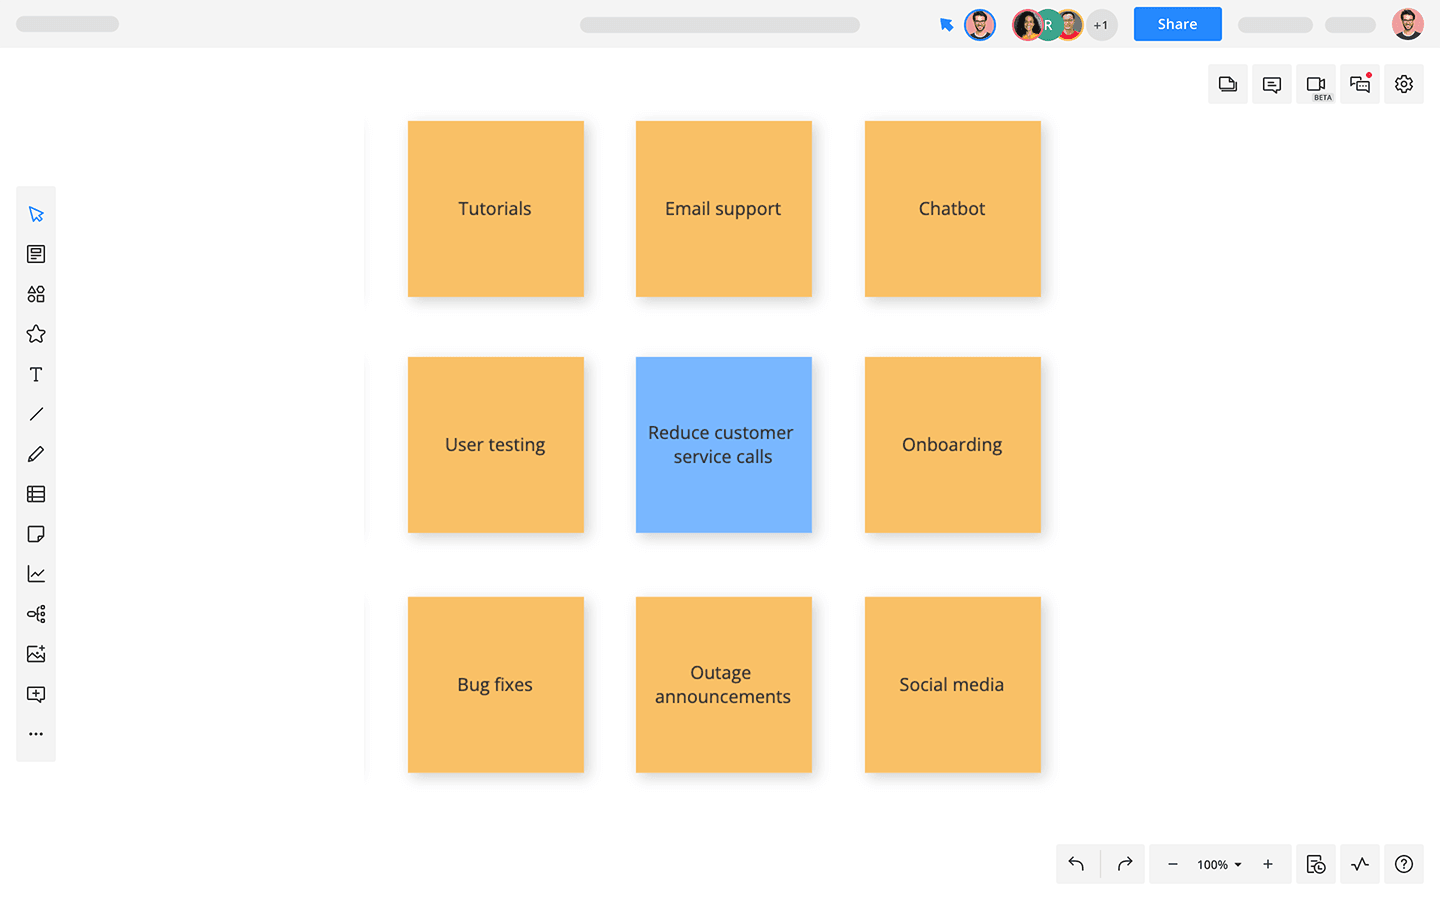Open the settings gear
Image resolution: width=1440 pixels, height=900 pixels.
pos(1404,84)
